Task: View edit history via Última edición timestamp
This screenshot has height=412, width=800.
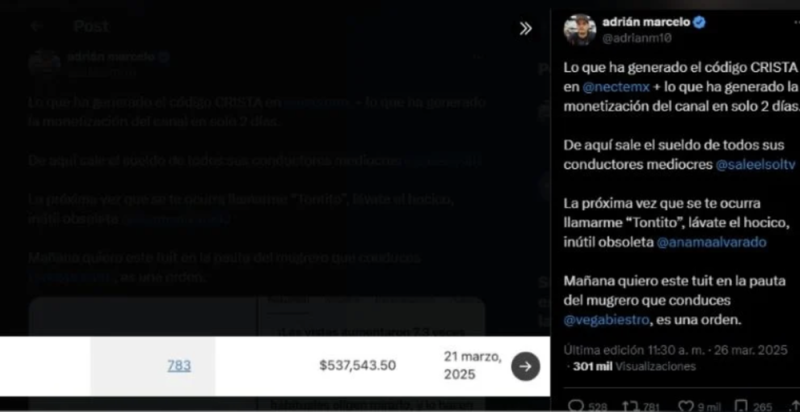Action: coord(676,350)
